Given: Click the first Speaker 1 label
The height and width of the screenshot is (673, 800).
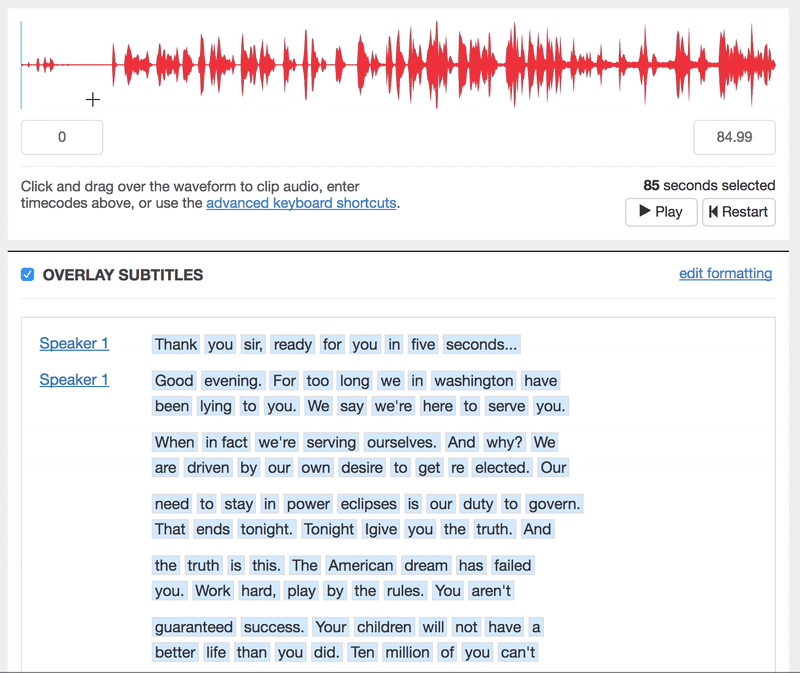Looking at the screenshot, I should tap(74, 343).
